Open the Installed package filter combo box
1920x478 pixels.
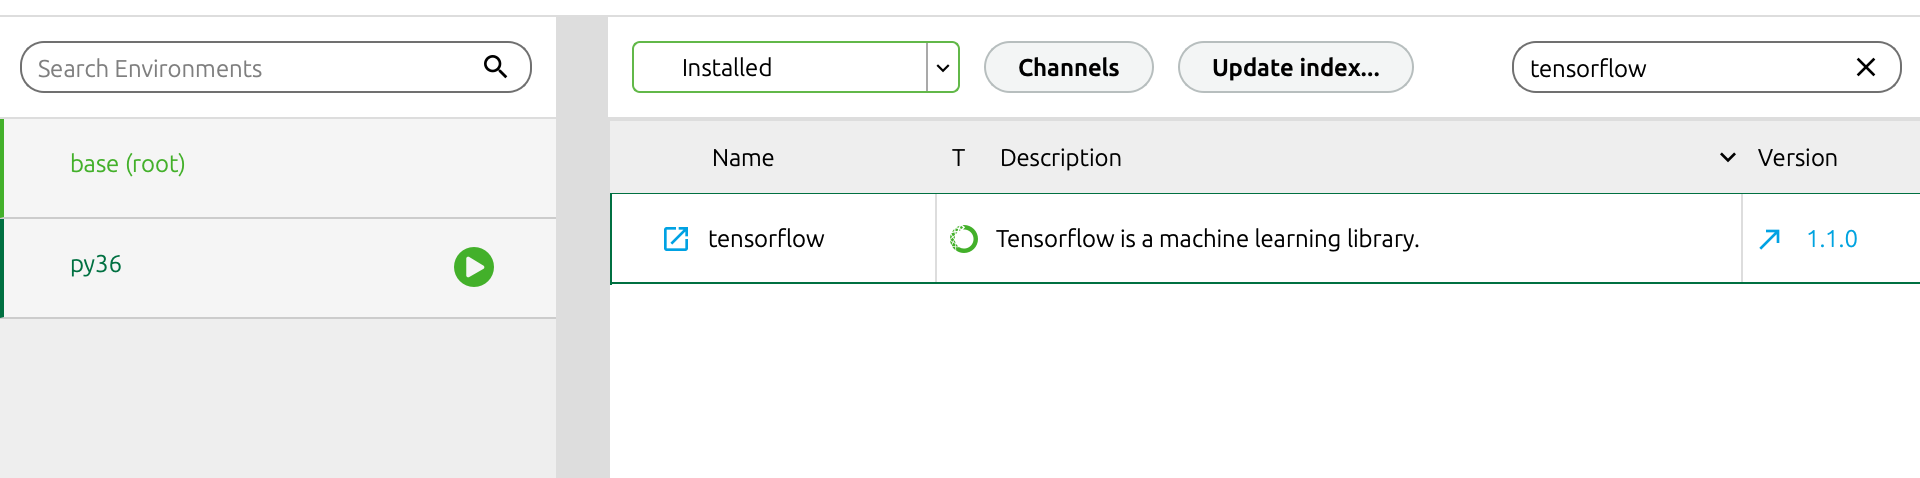(780, 68)
